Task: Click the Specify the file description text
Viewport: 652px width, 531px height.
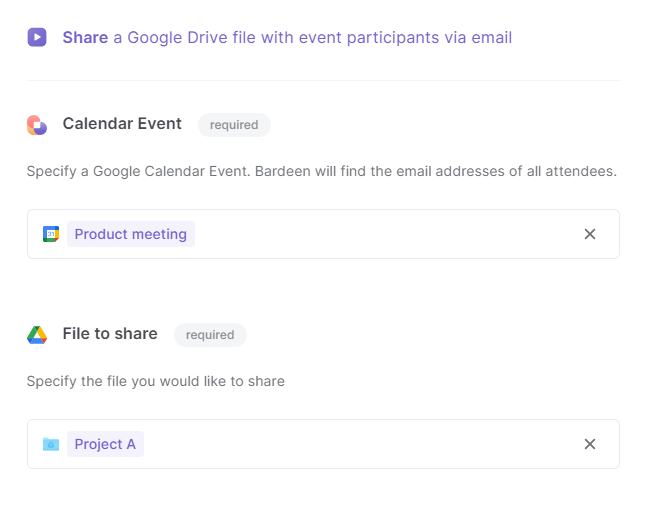Action: click(x=156, y=381)
